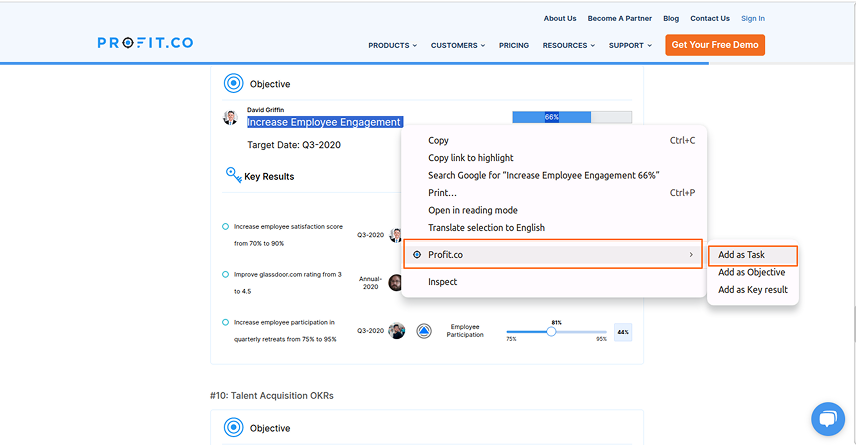Viewport: 856px width, 445px height.
Task: Click the Objective icon under Talent Acquisition
Action: [234, 427]
